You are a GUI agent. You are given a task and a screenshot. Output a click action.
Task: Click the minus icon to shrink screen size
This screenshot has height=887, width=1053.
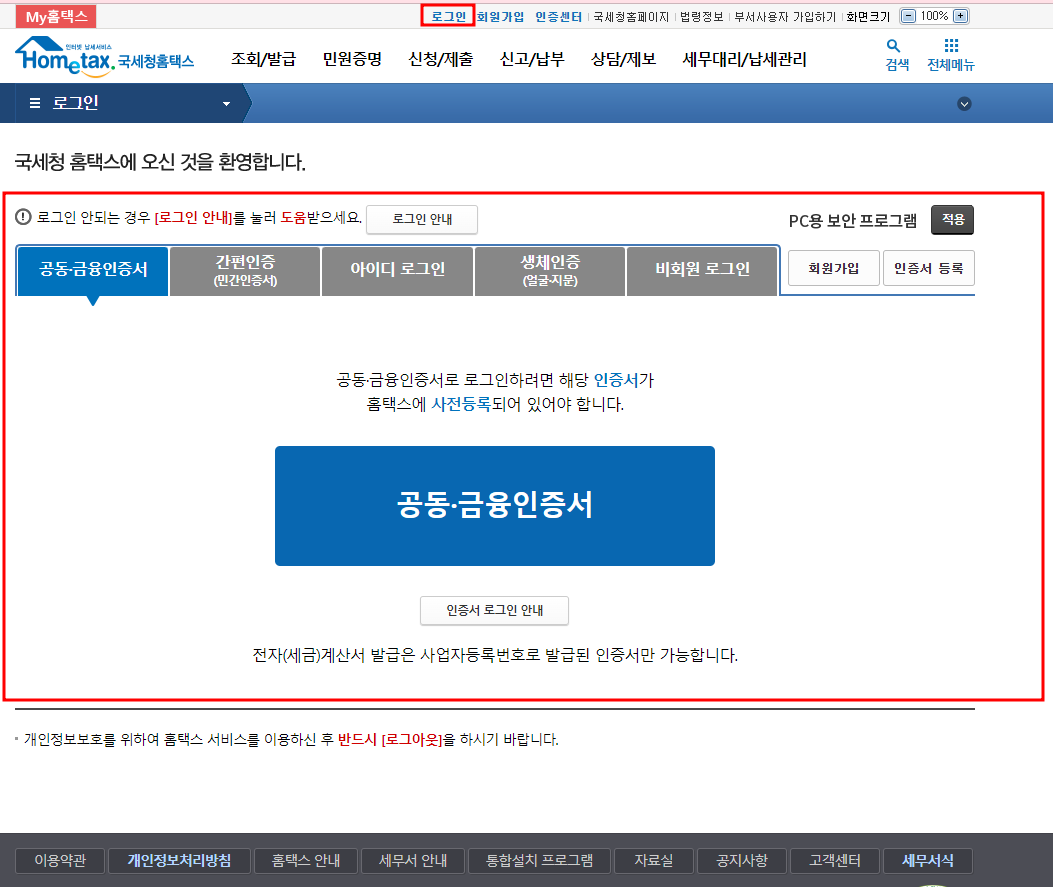[907, 15]
